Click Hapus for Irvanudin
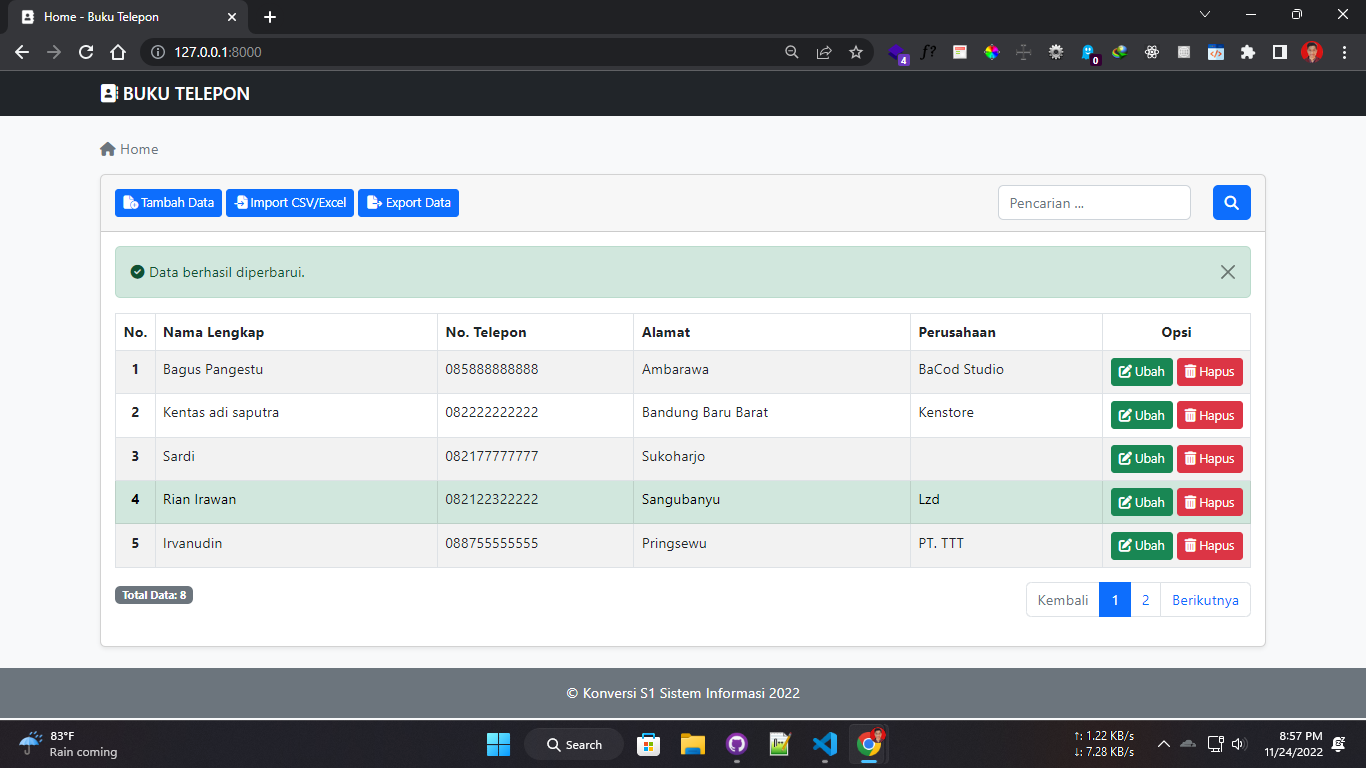The height and width of the screenshot is (768, 1366). tap(1209, 546)
